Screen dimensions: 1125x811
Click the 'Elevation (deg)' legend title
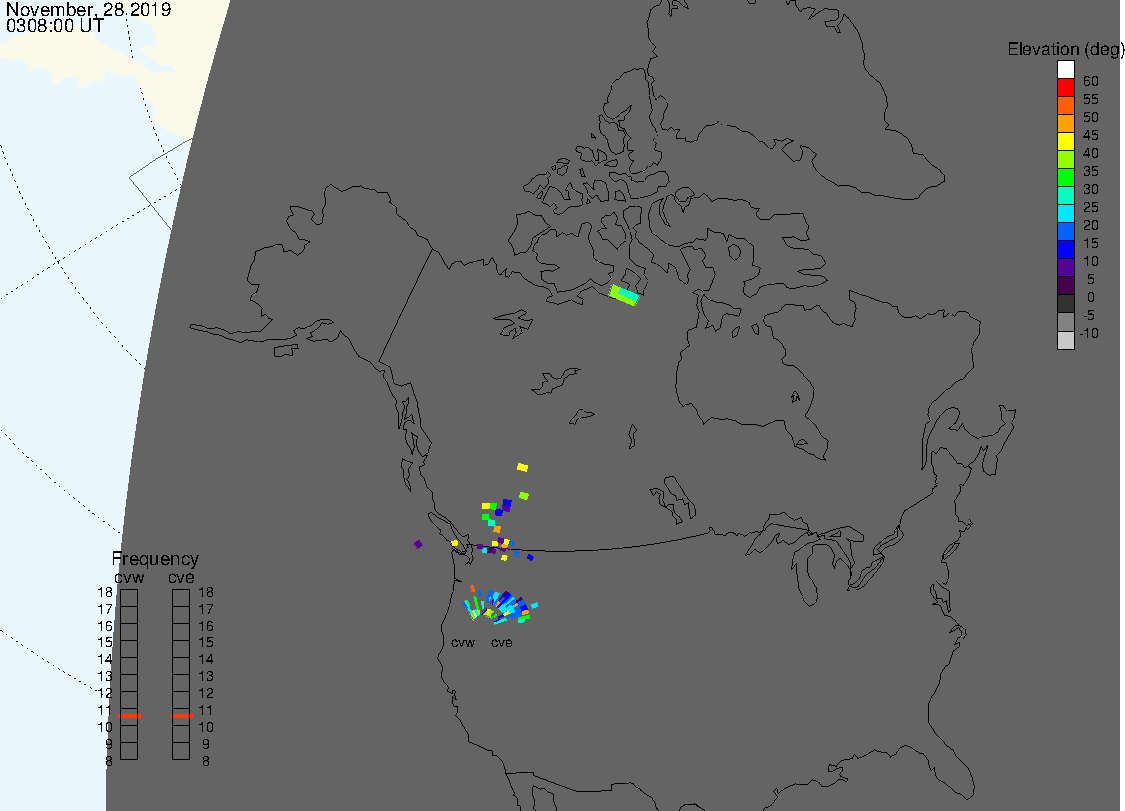point(1065,50)
